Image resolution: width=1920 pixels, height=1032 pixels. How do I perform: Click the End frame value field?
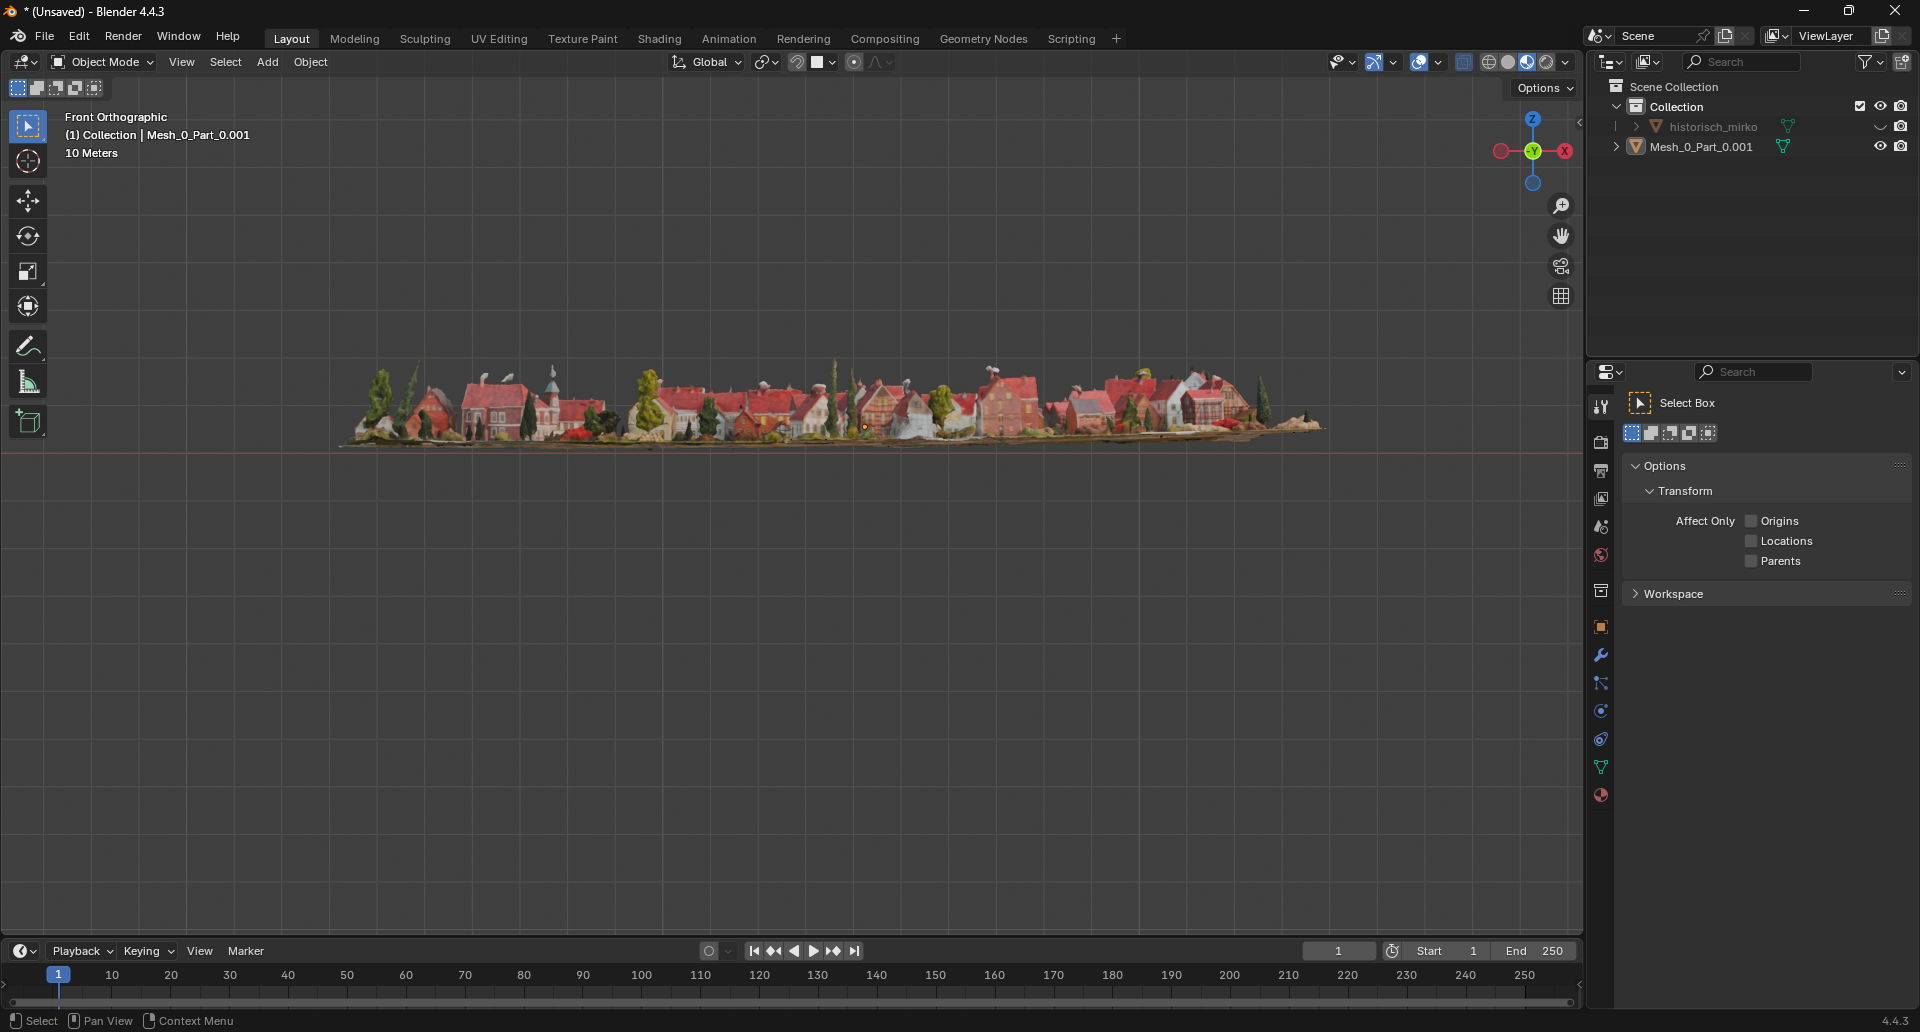(1534, 951)
